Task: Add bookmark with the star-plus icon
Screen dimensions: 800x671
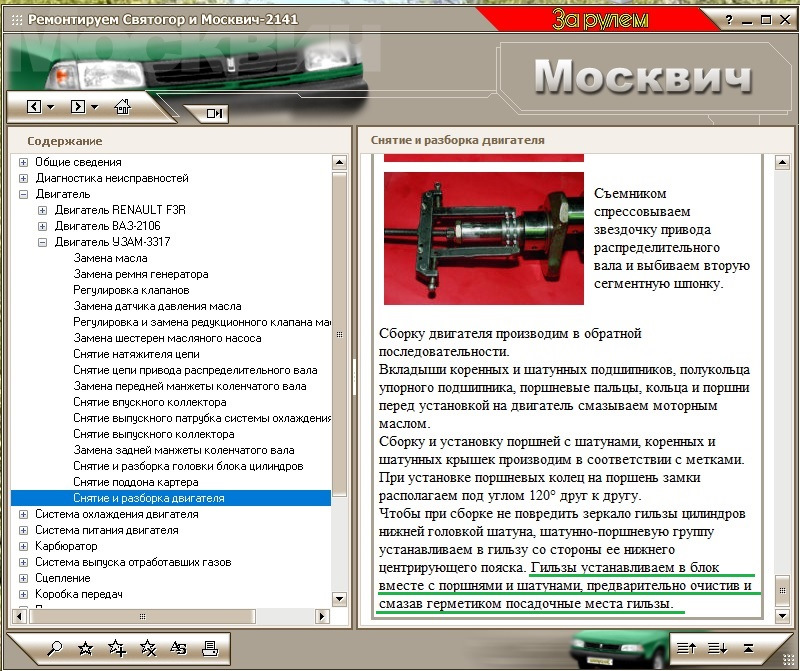Action: [x=117, y=649]
